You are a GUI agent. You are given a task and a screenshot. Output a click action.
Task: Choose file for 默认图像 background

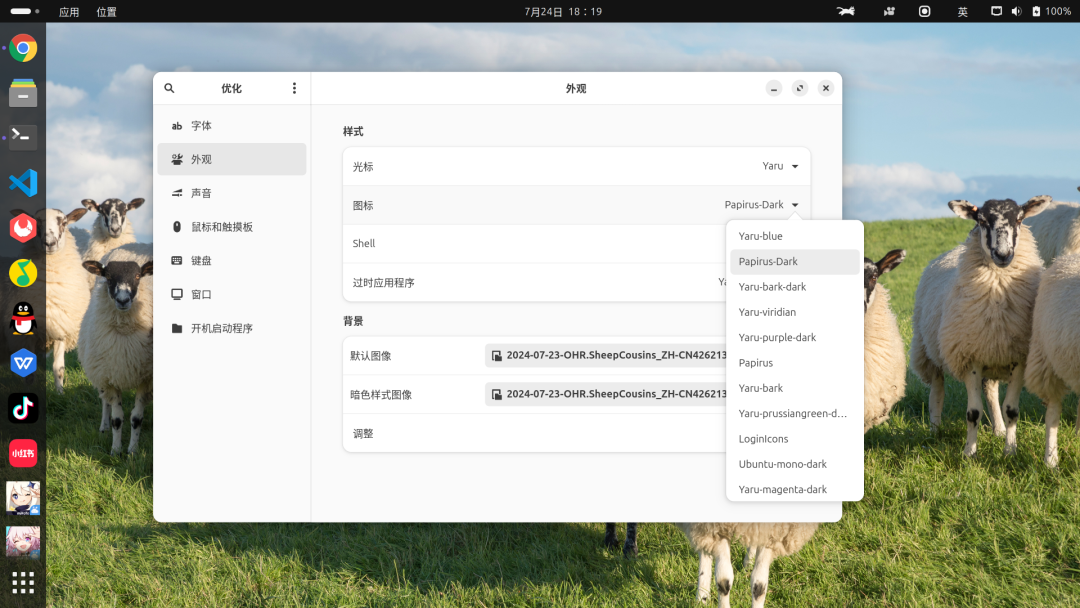[606, 355]
